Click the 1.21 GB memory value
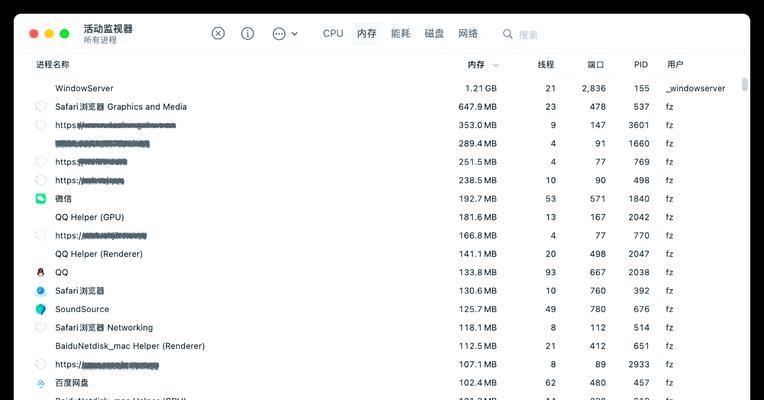 point(481,88)
